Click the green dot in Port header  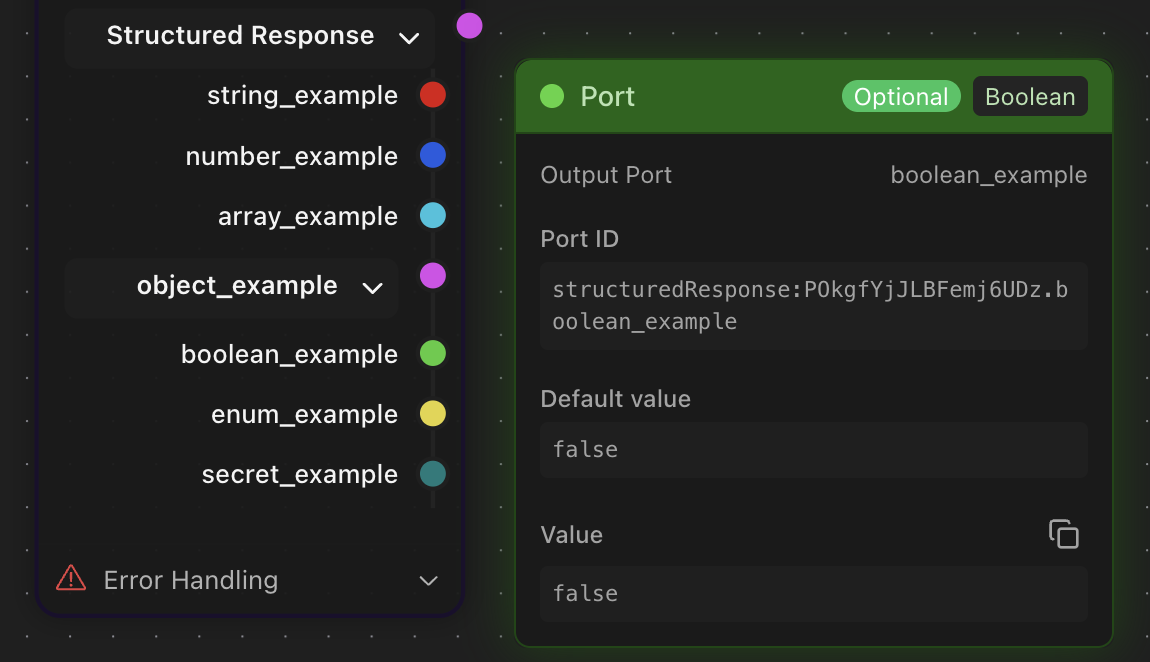coord(552,96)
